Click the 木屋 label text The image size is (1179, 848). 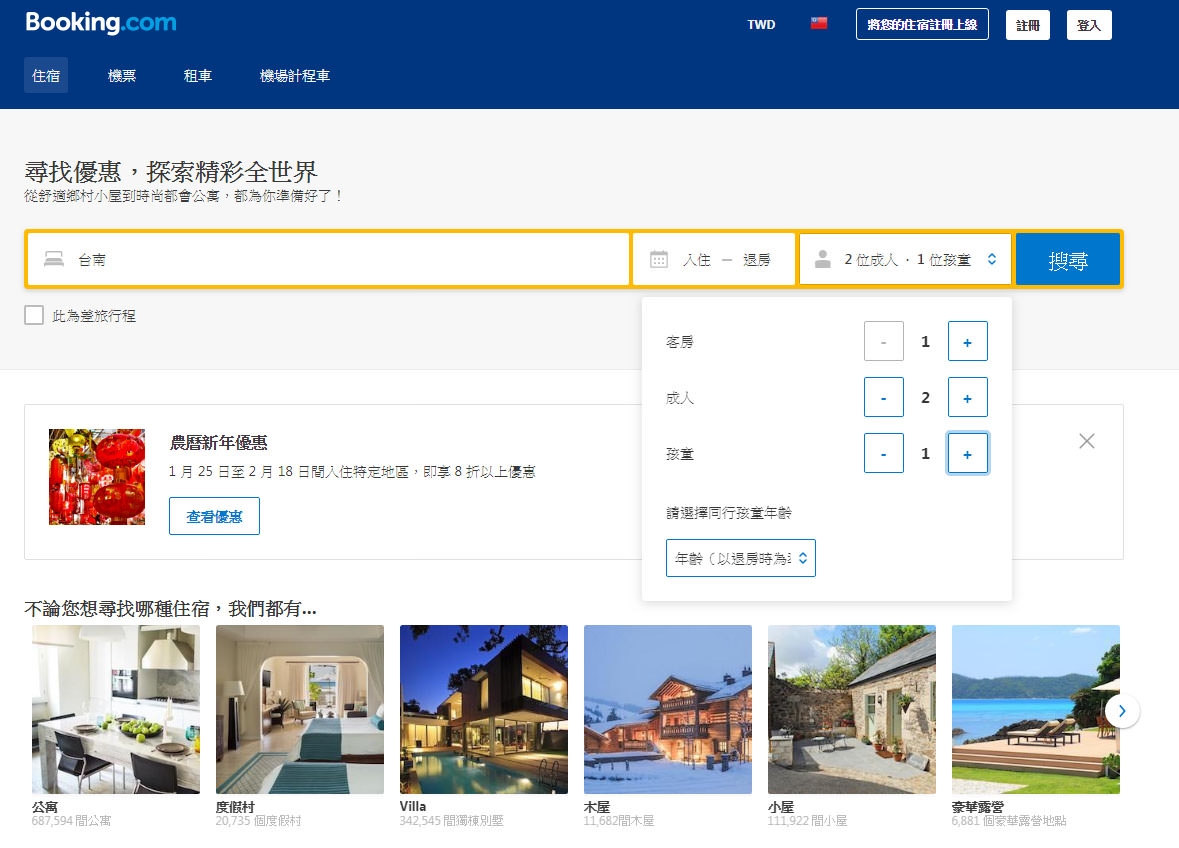click(597, 807)
